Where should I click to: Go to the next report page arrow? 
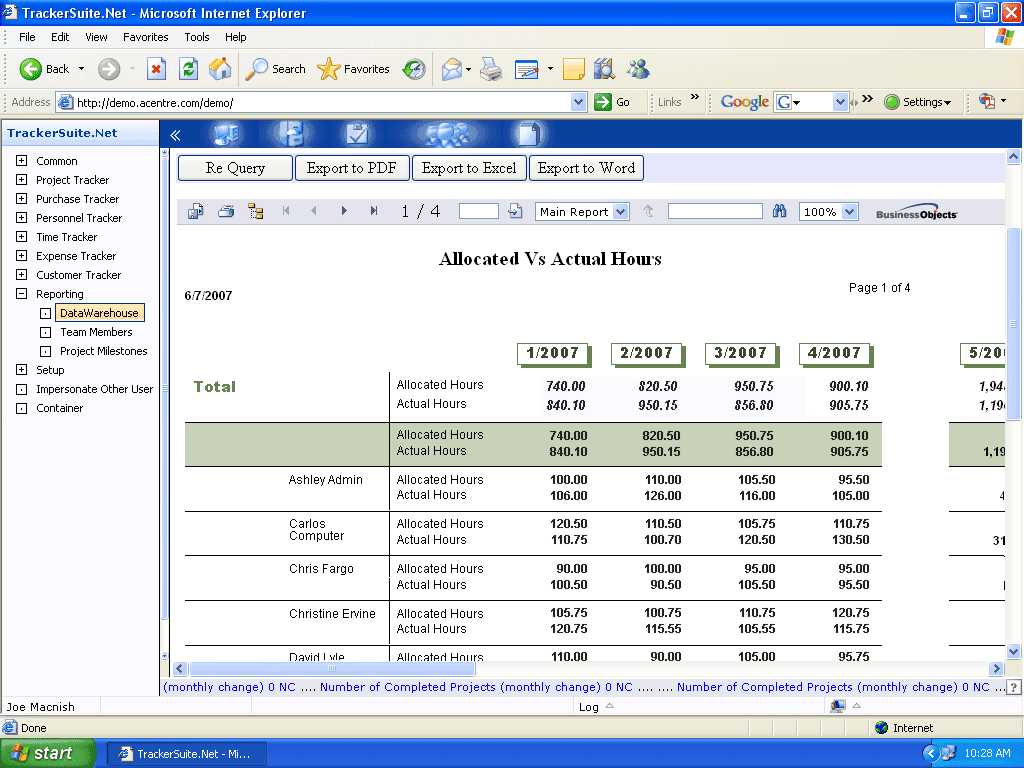[344, 211]
